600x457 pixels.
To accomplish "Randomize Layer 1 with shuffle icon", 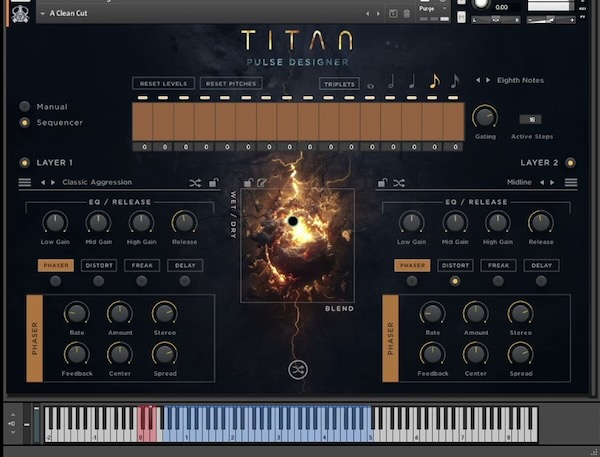I will point(195,183).
